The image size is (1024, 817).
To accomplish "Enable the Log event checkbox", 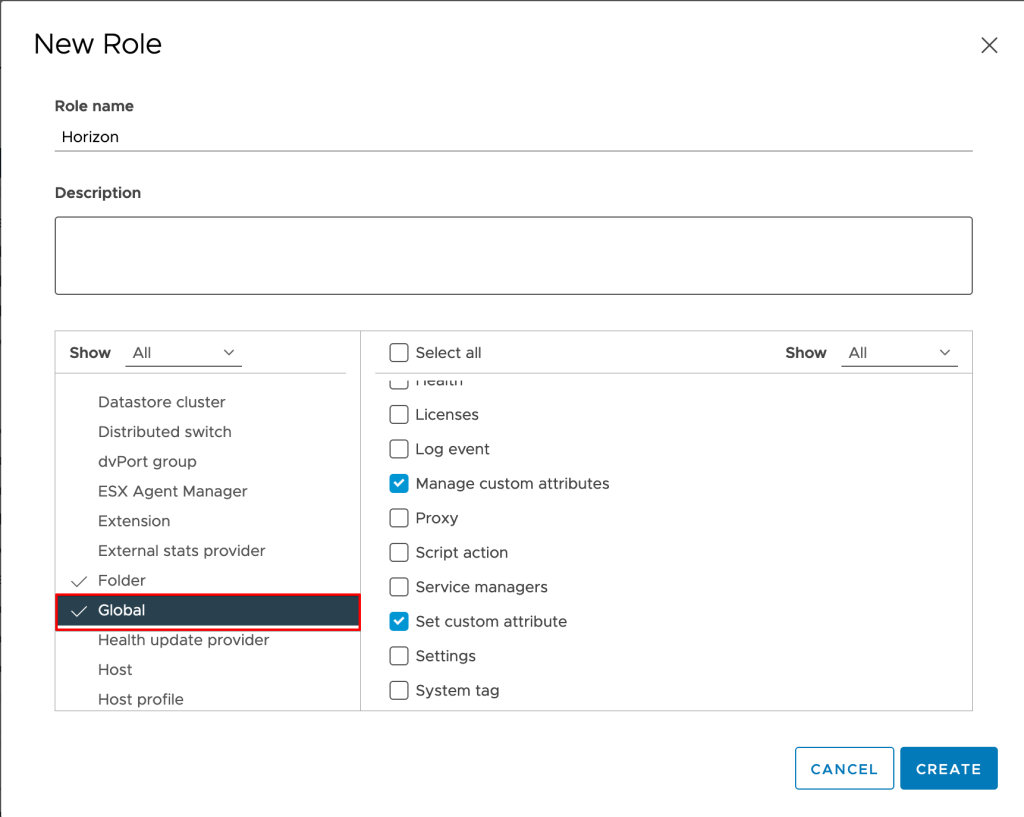I will pyautogui.click(x=399, y=449).
